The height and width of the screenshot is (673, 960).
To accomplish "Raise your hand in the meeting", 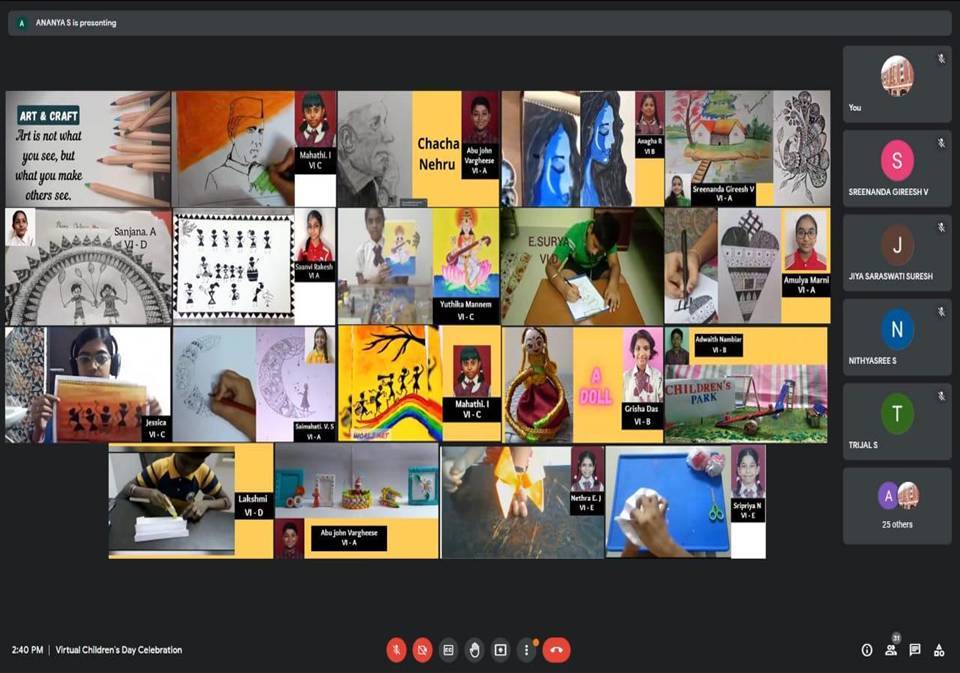I will coord(475,650).
